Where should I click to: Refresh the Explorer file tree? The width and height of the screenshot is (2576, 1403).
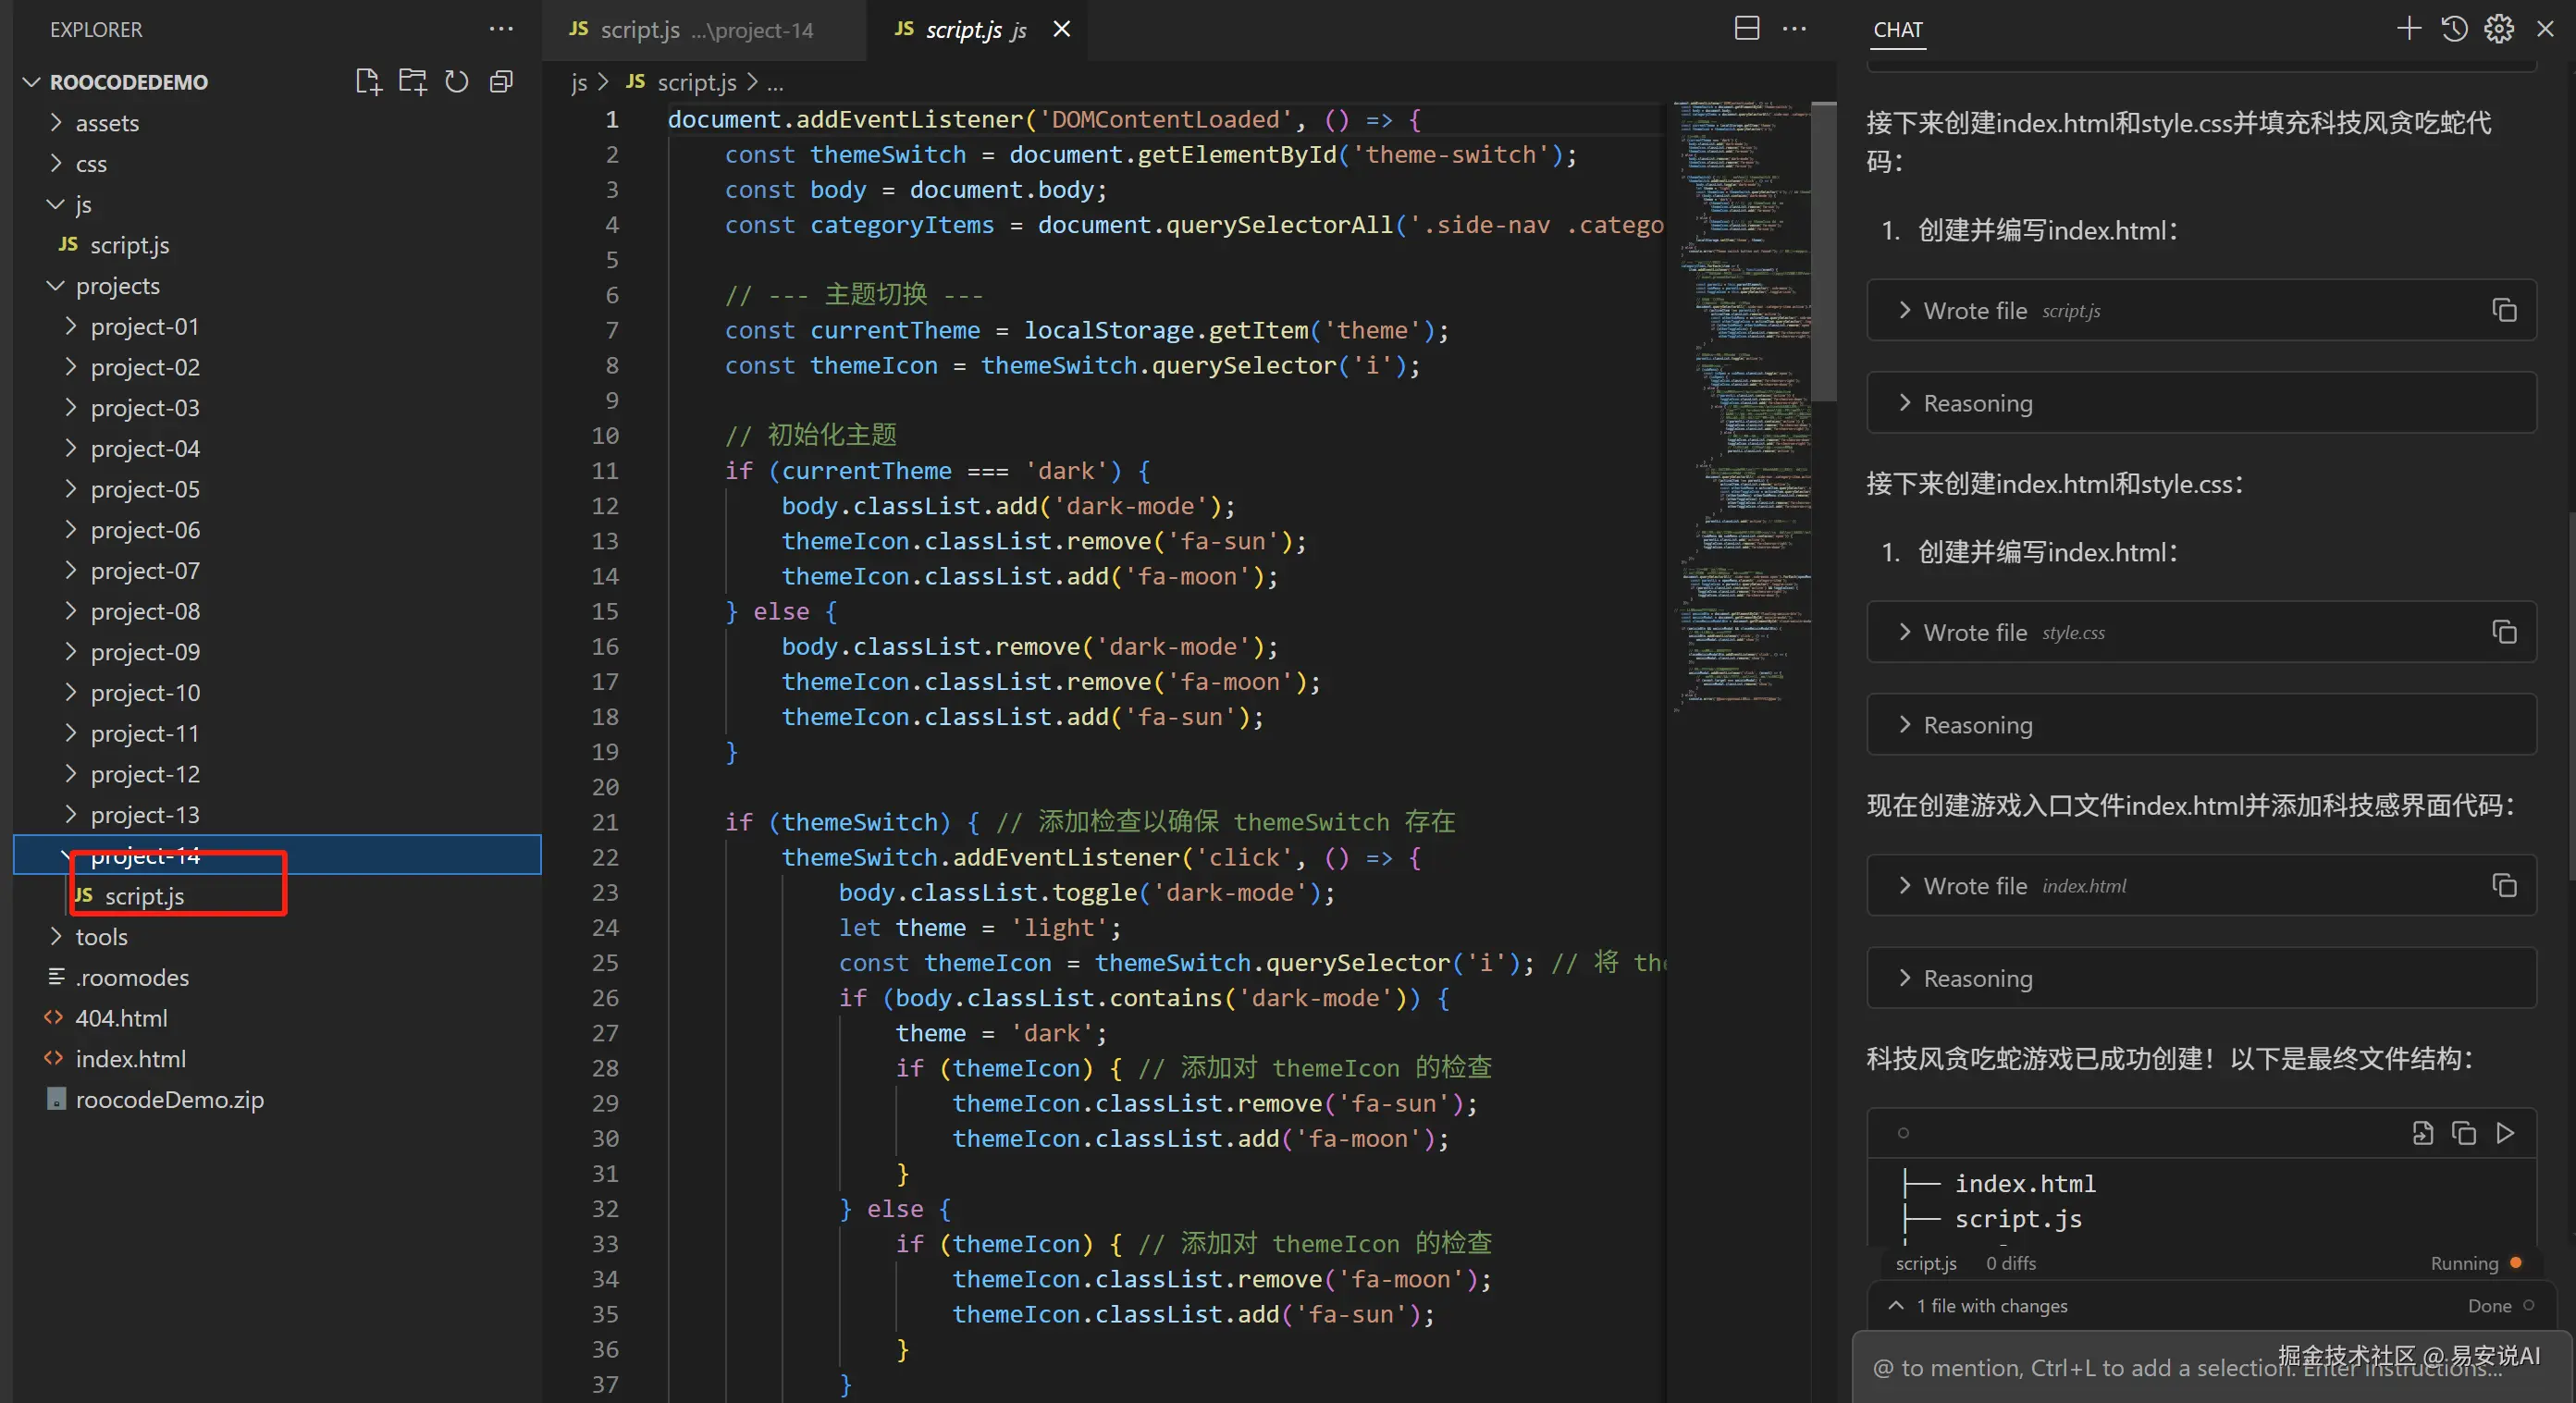tap(457, 82)
